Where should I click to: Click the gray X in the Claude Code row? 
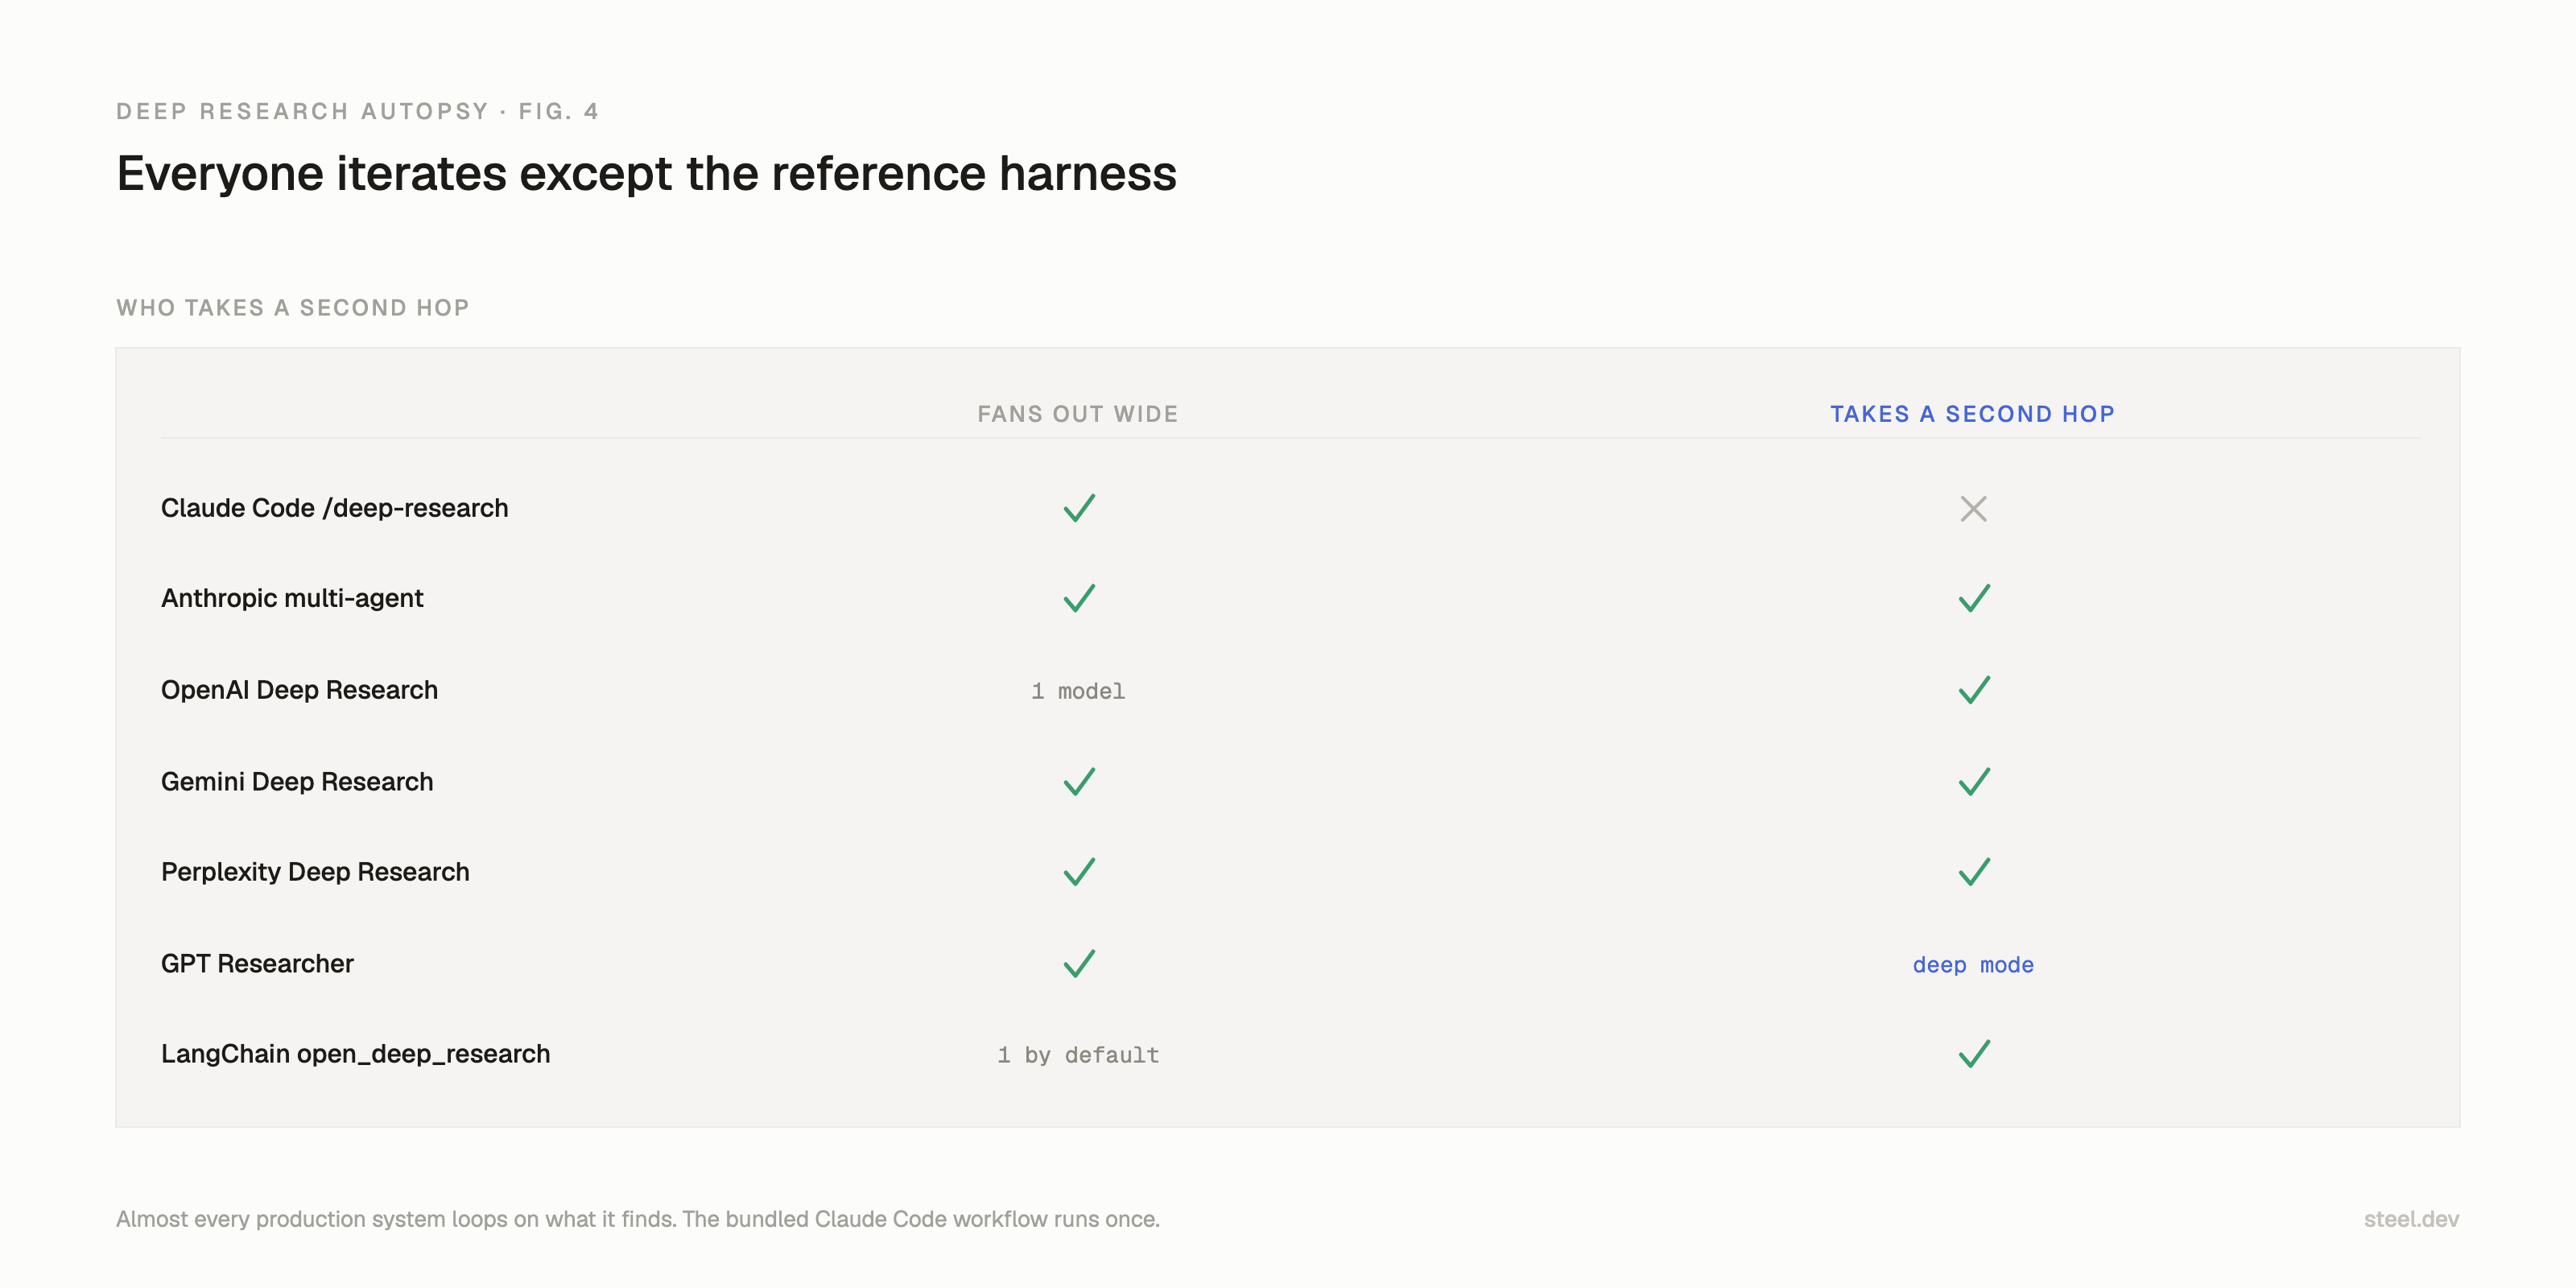click(x=1973, y=509)
